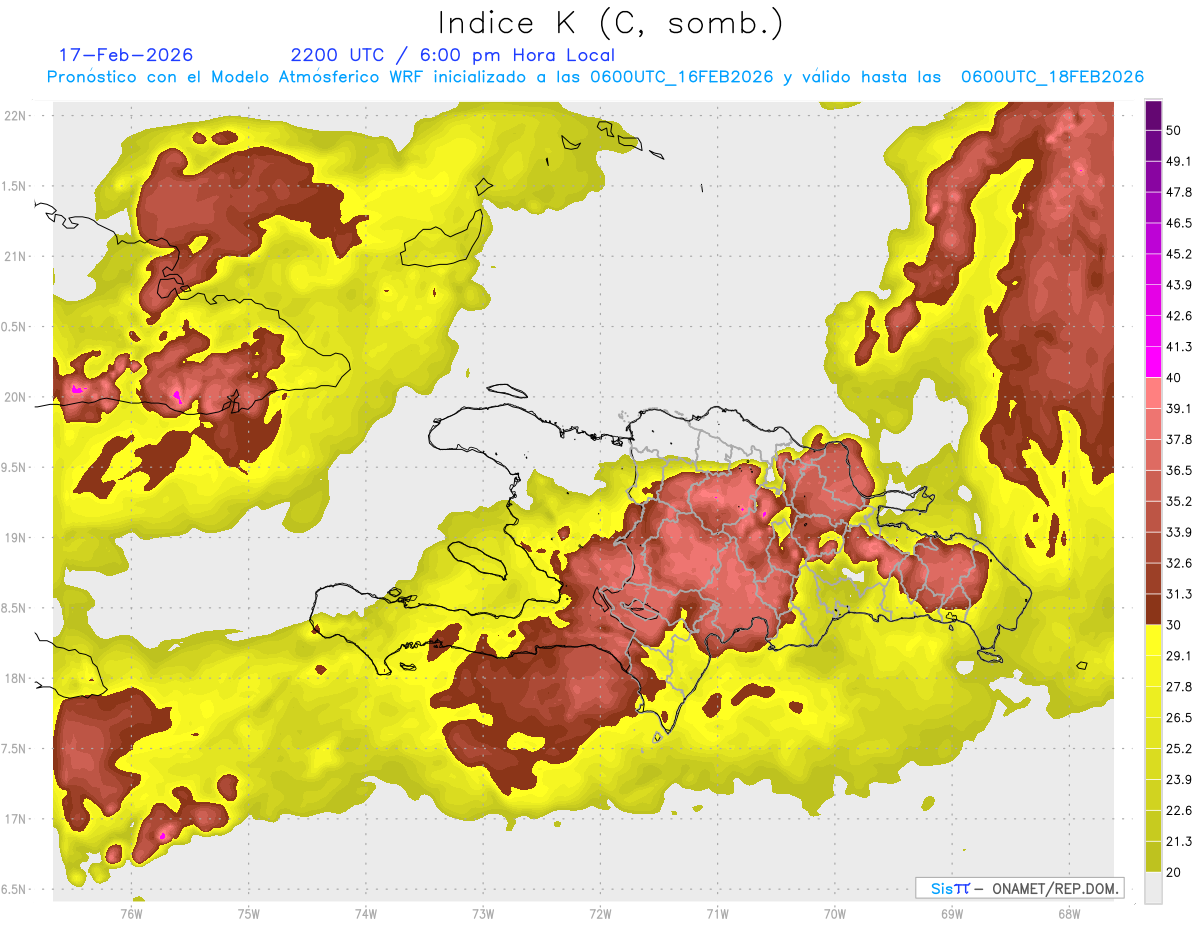Click the 71W longitude axis label
1200x927 pixels.
(x=717, y=913)
